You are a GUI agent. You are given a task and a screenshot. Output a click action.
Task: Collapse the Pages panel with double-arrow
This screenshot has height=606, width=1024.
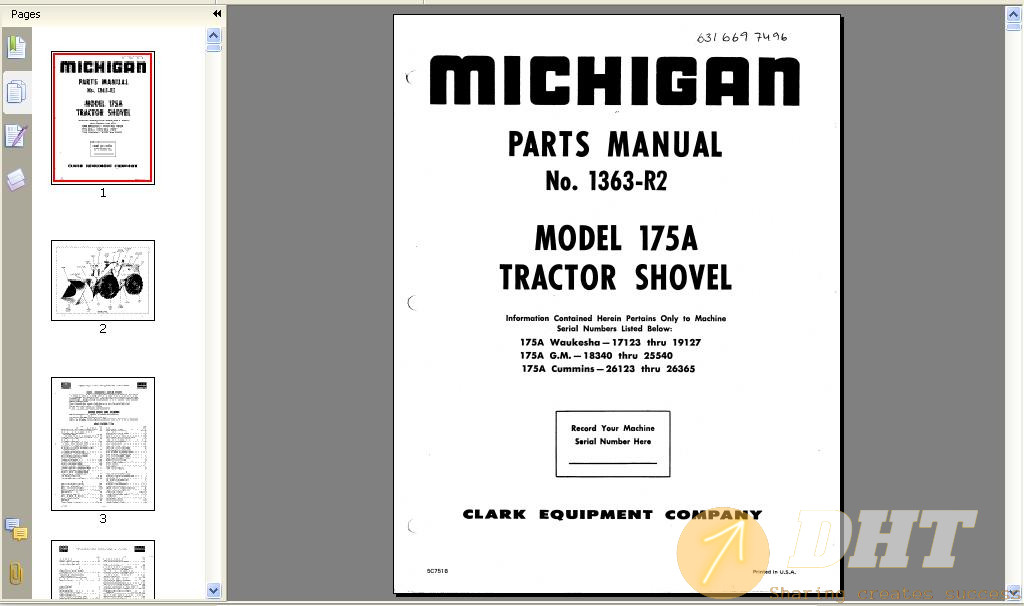217,14
